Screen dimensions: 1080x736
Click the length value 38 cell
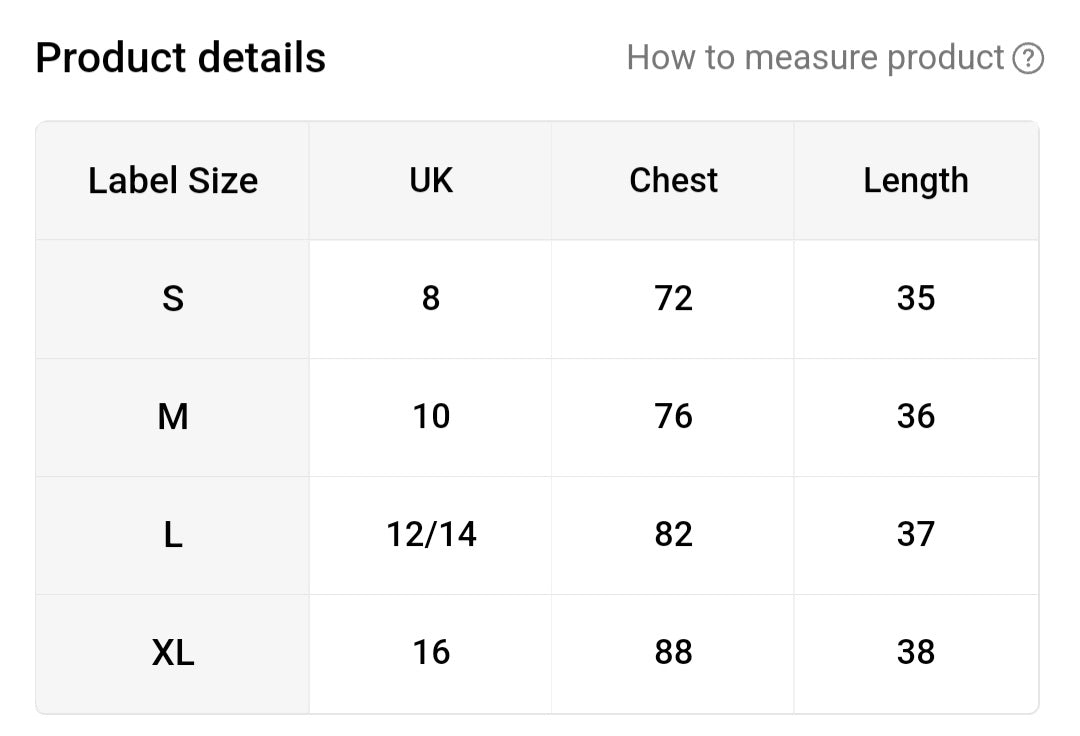pyautogui.click(x=916, y=654)
